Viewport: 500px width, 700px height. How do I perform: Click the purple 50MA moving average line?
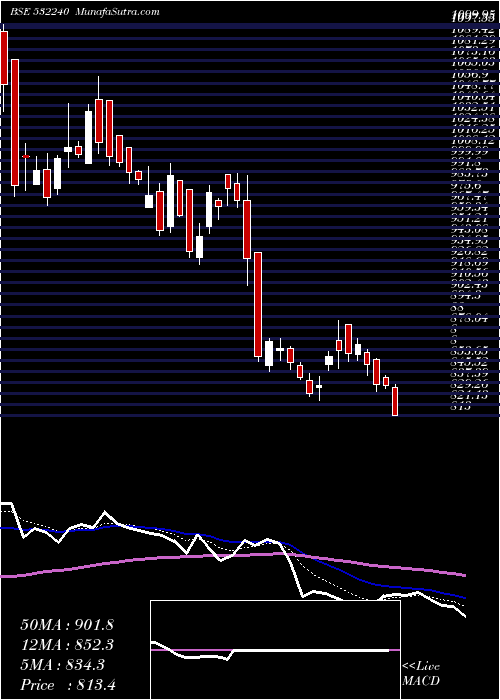[232, 555]
